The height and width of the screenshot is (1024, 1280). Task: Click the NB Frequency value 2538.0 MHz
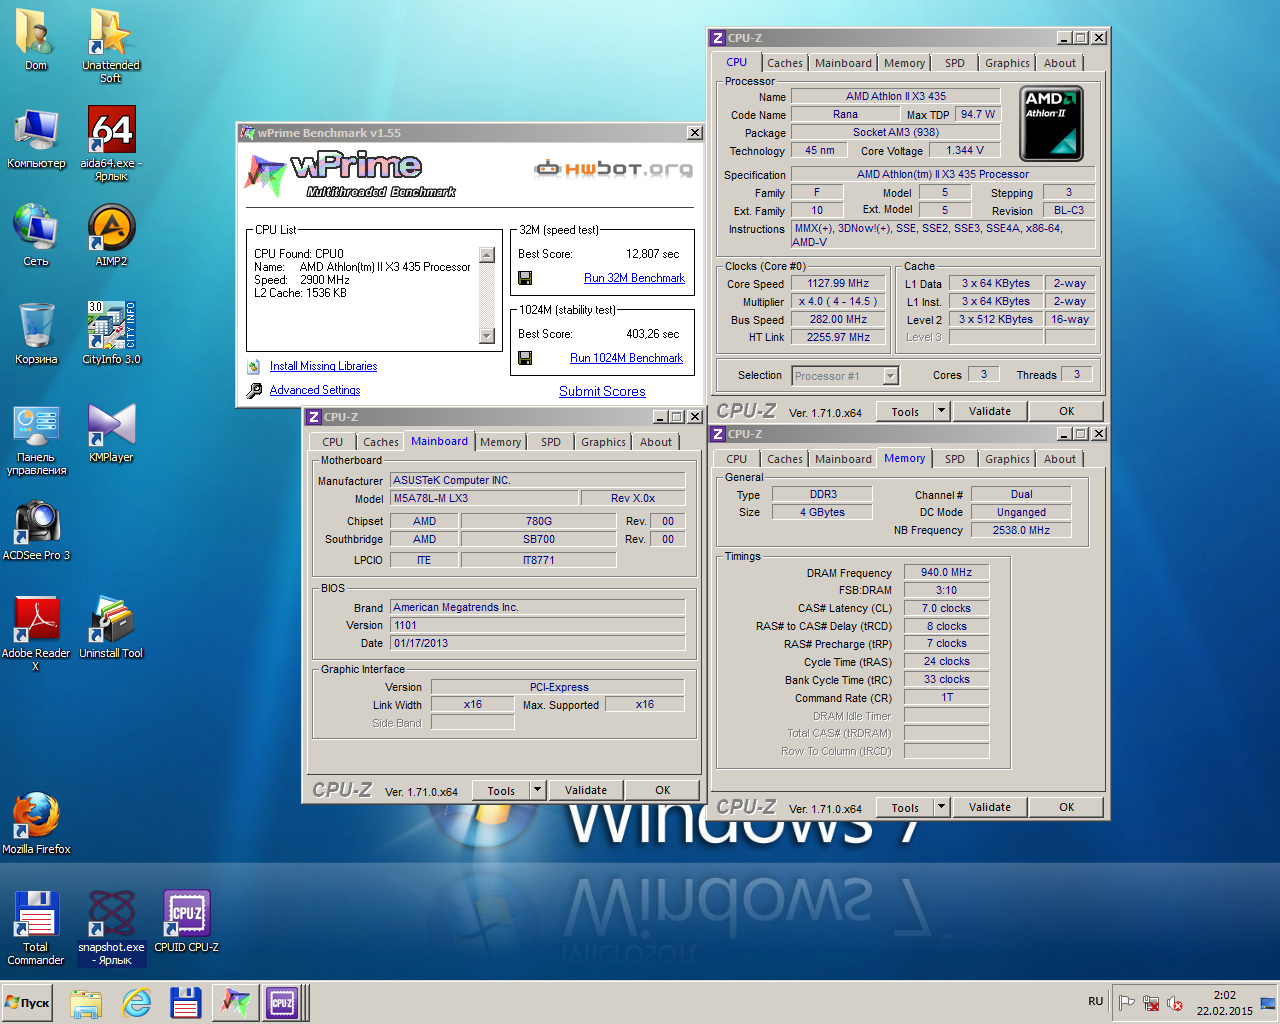[1021, 530]
